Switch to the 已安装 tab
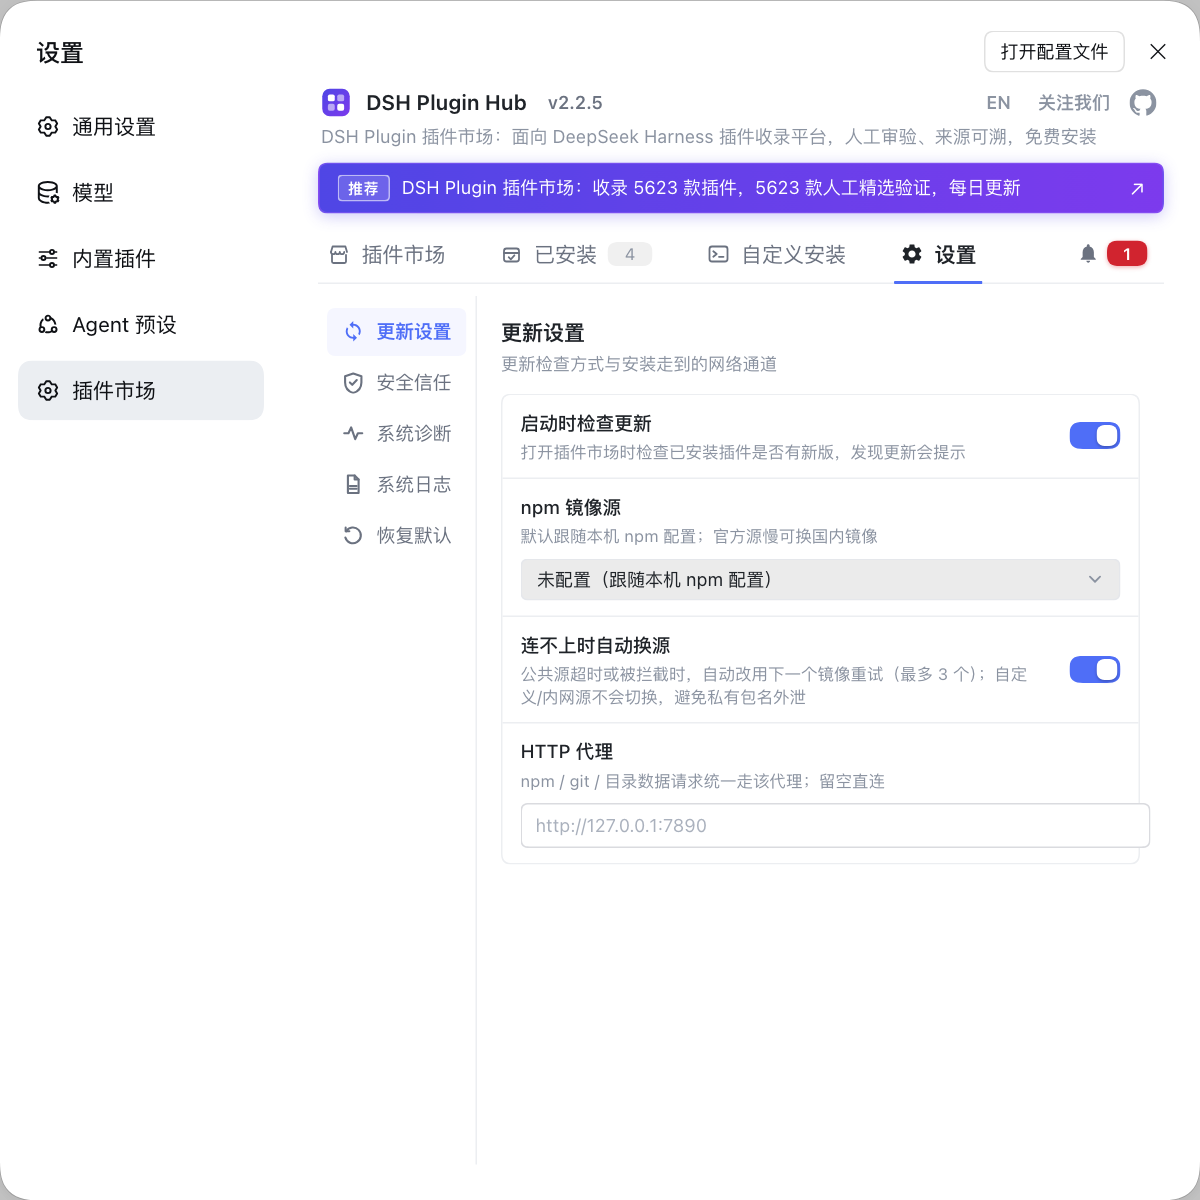1200x1200 pixels. pyautogui.click(x=577, y=255)
